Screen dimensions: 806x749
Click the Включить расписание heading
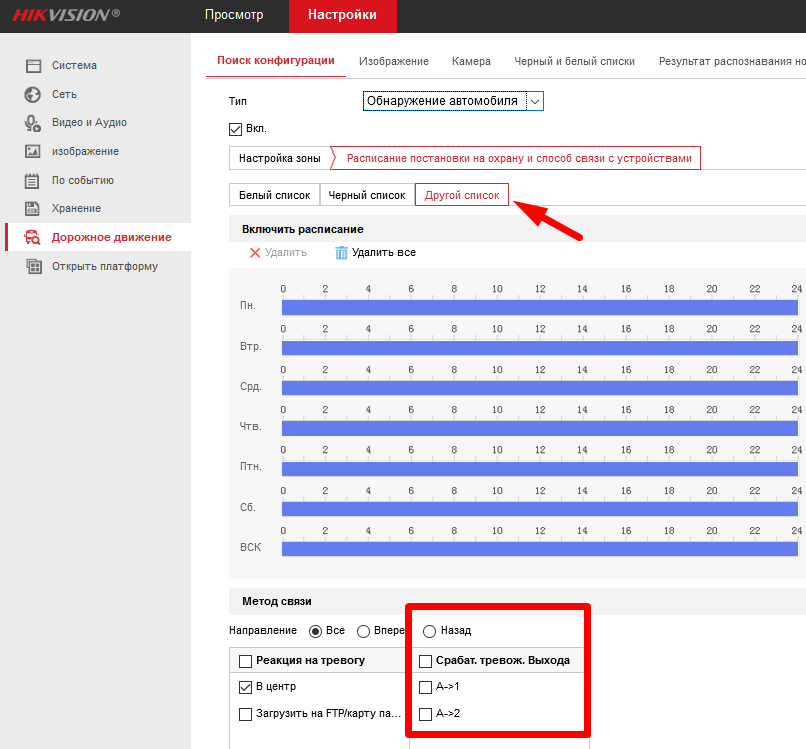tap(303, 229)
